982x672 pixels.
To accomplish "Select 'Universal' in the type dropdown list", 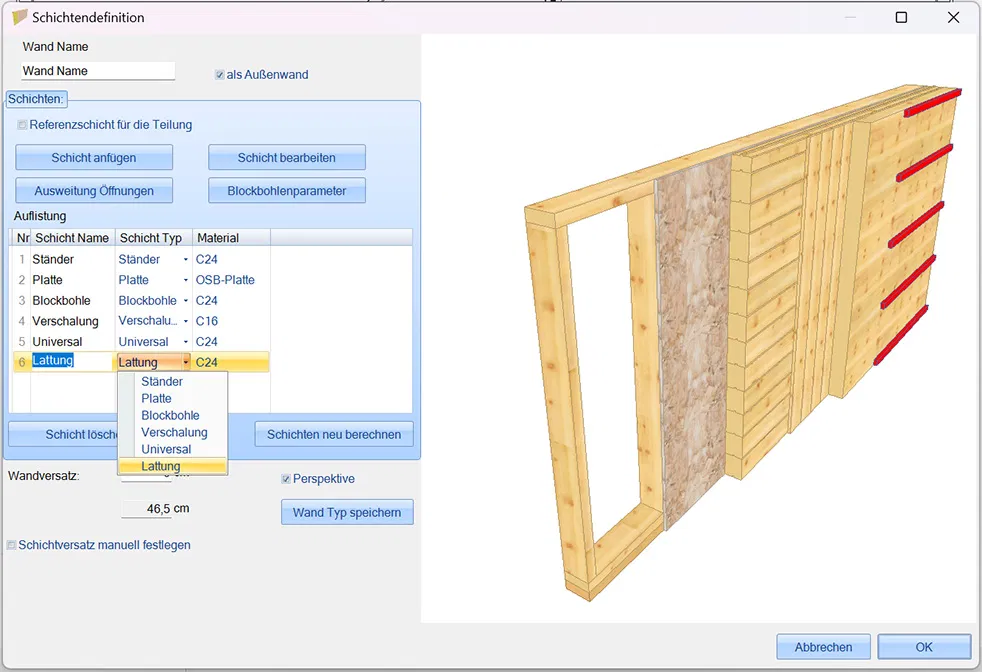I will [x=166, y=449].
